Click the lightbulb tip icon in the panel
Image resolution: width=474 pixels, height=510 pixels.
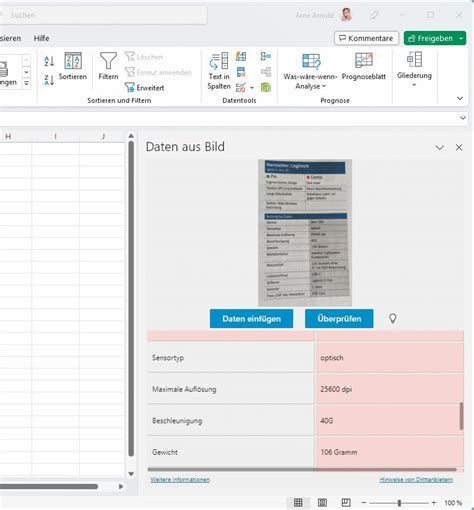coord(393,319)
